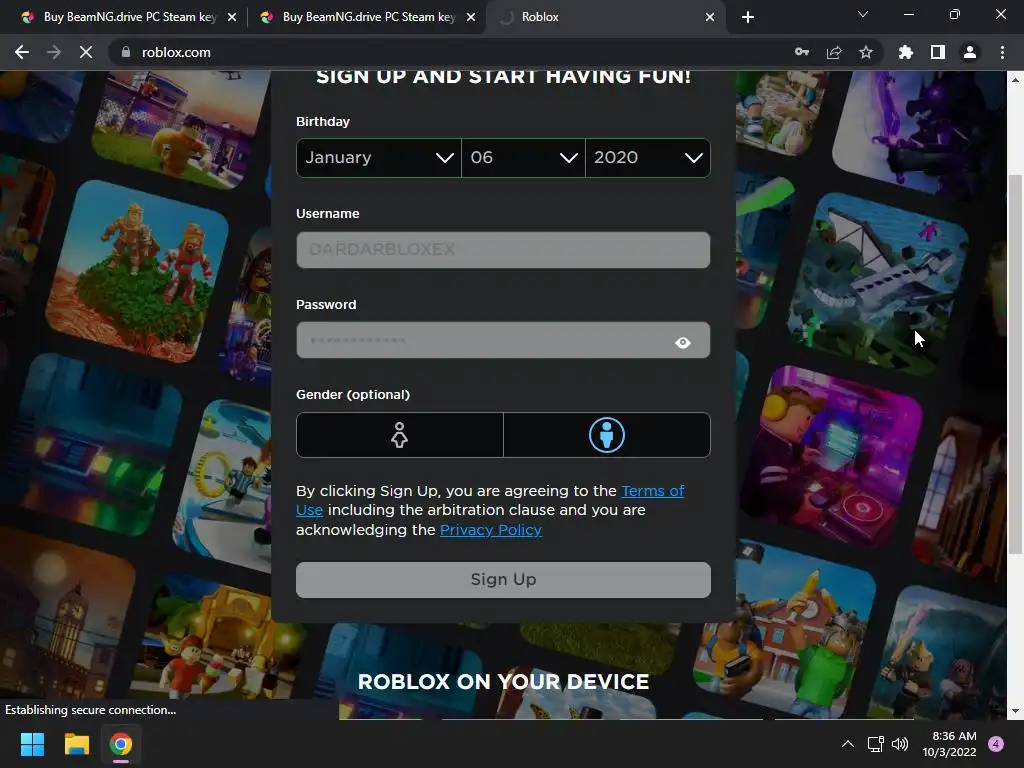The image size is (1024, 768).
Task: Open clock and date in taskbar
Action: click(x=950, y=744)
